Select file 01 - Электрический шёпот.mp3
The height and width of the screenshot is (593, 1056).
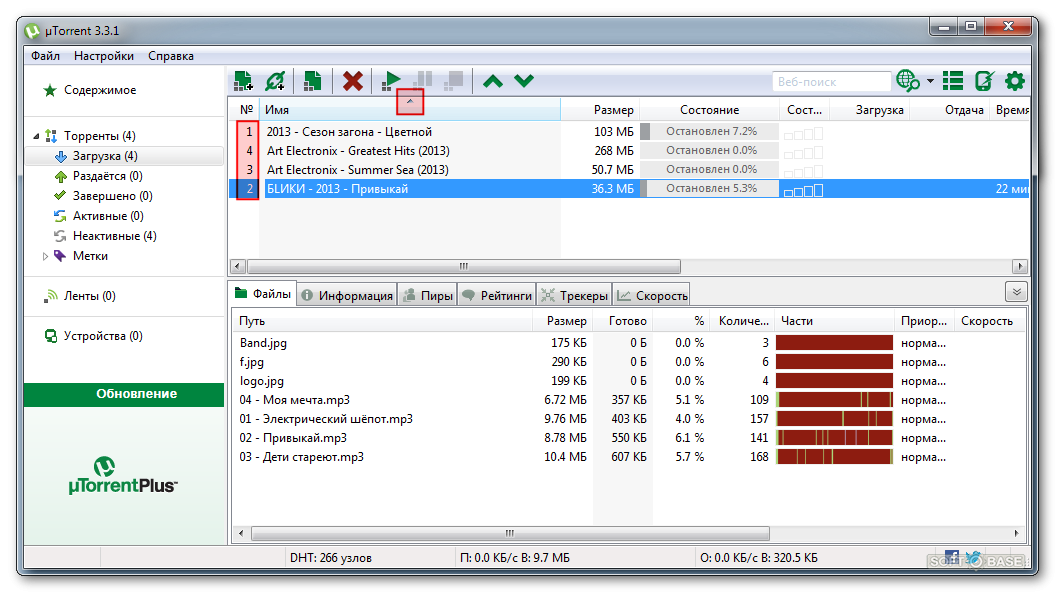coord(326,419)
